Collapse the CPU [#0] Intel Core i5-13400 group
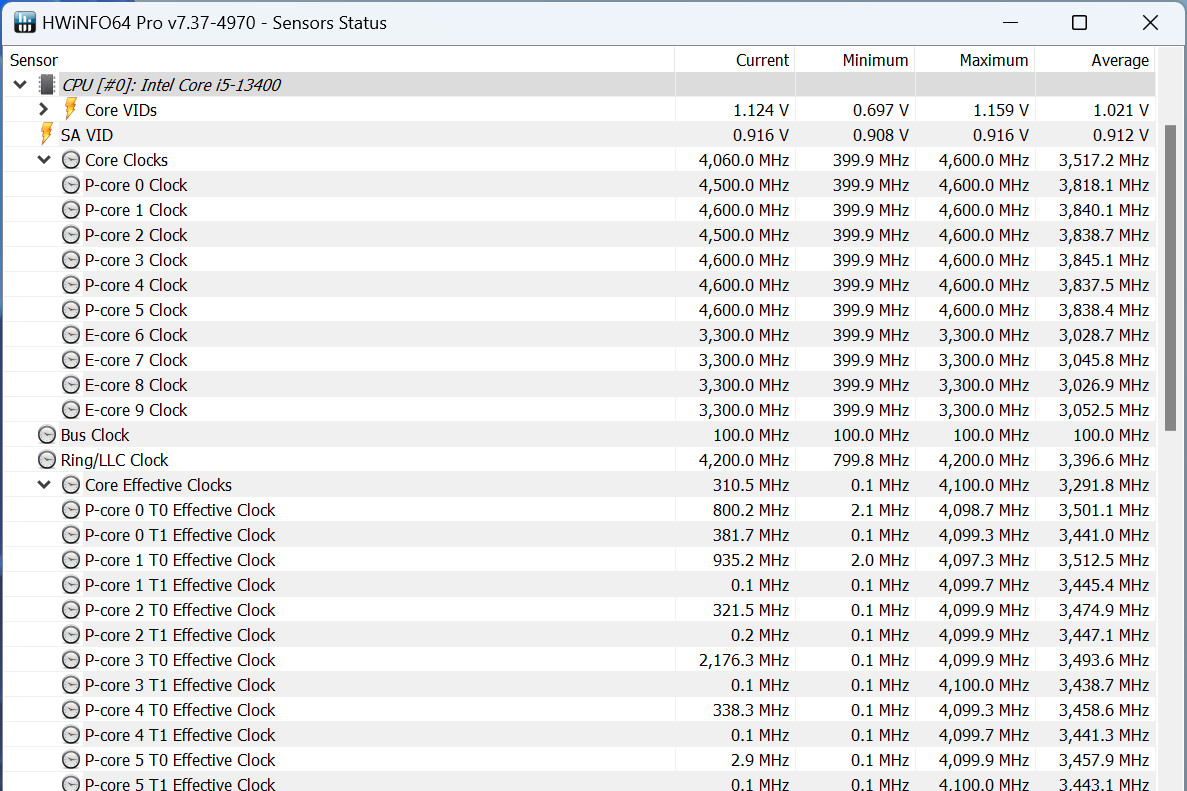Screen dimensions: 1187x791 coord(20,85)
